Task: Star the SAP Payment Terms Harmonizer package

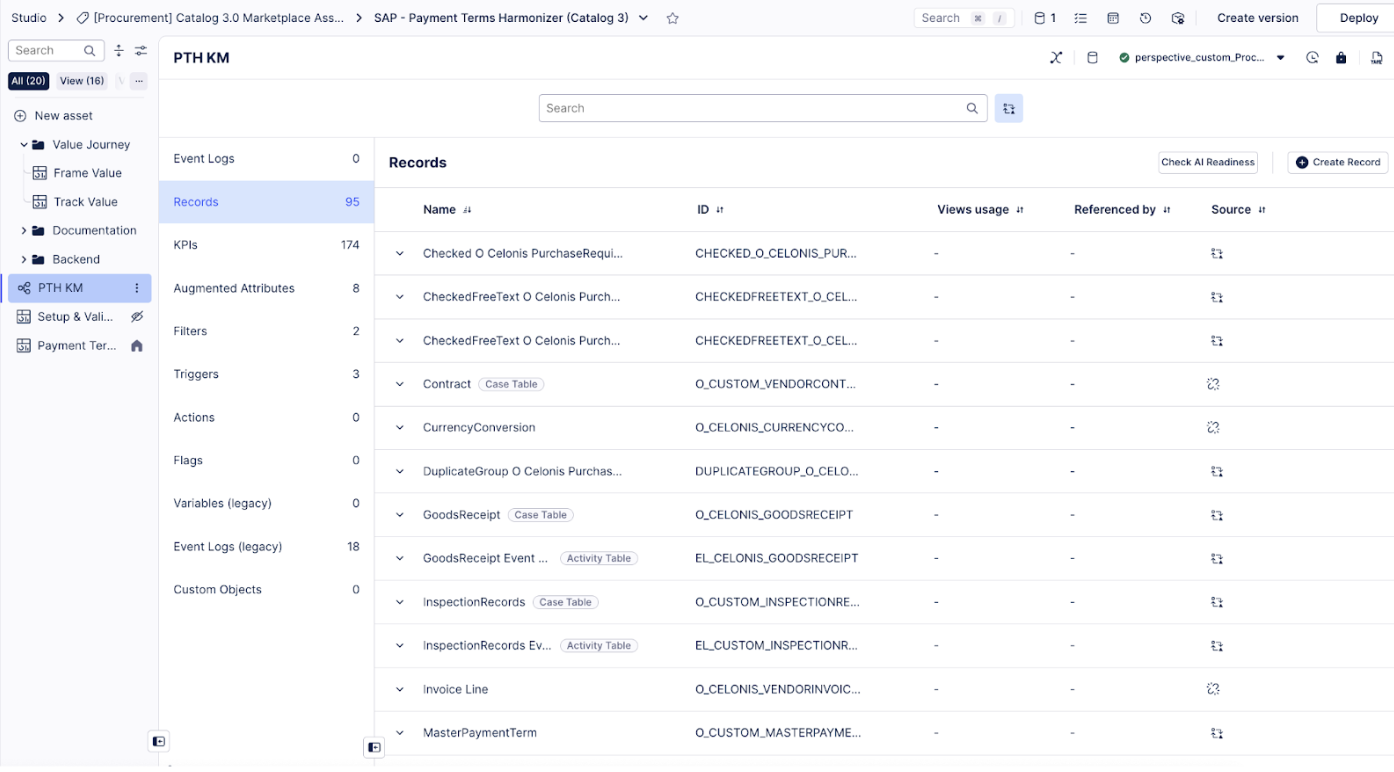Action: (x=673, y=18)
